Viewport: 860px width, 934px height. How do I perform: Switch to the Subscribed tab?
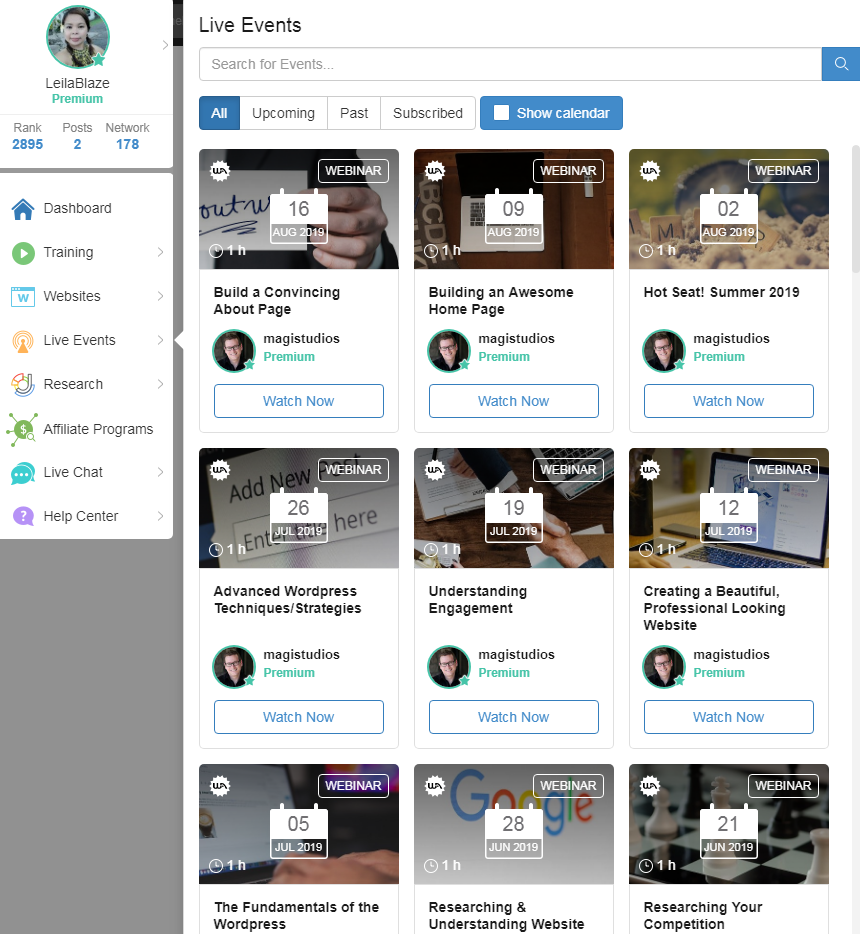(x=428, y=113)
